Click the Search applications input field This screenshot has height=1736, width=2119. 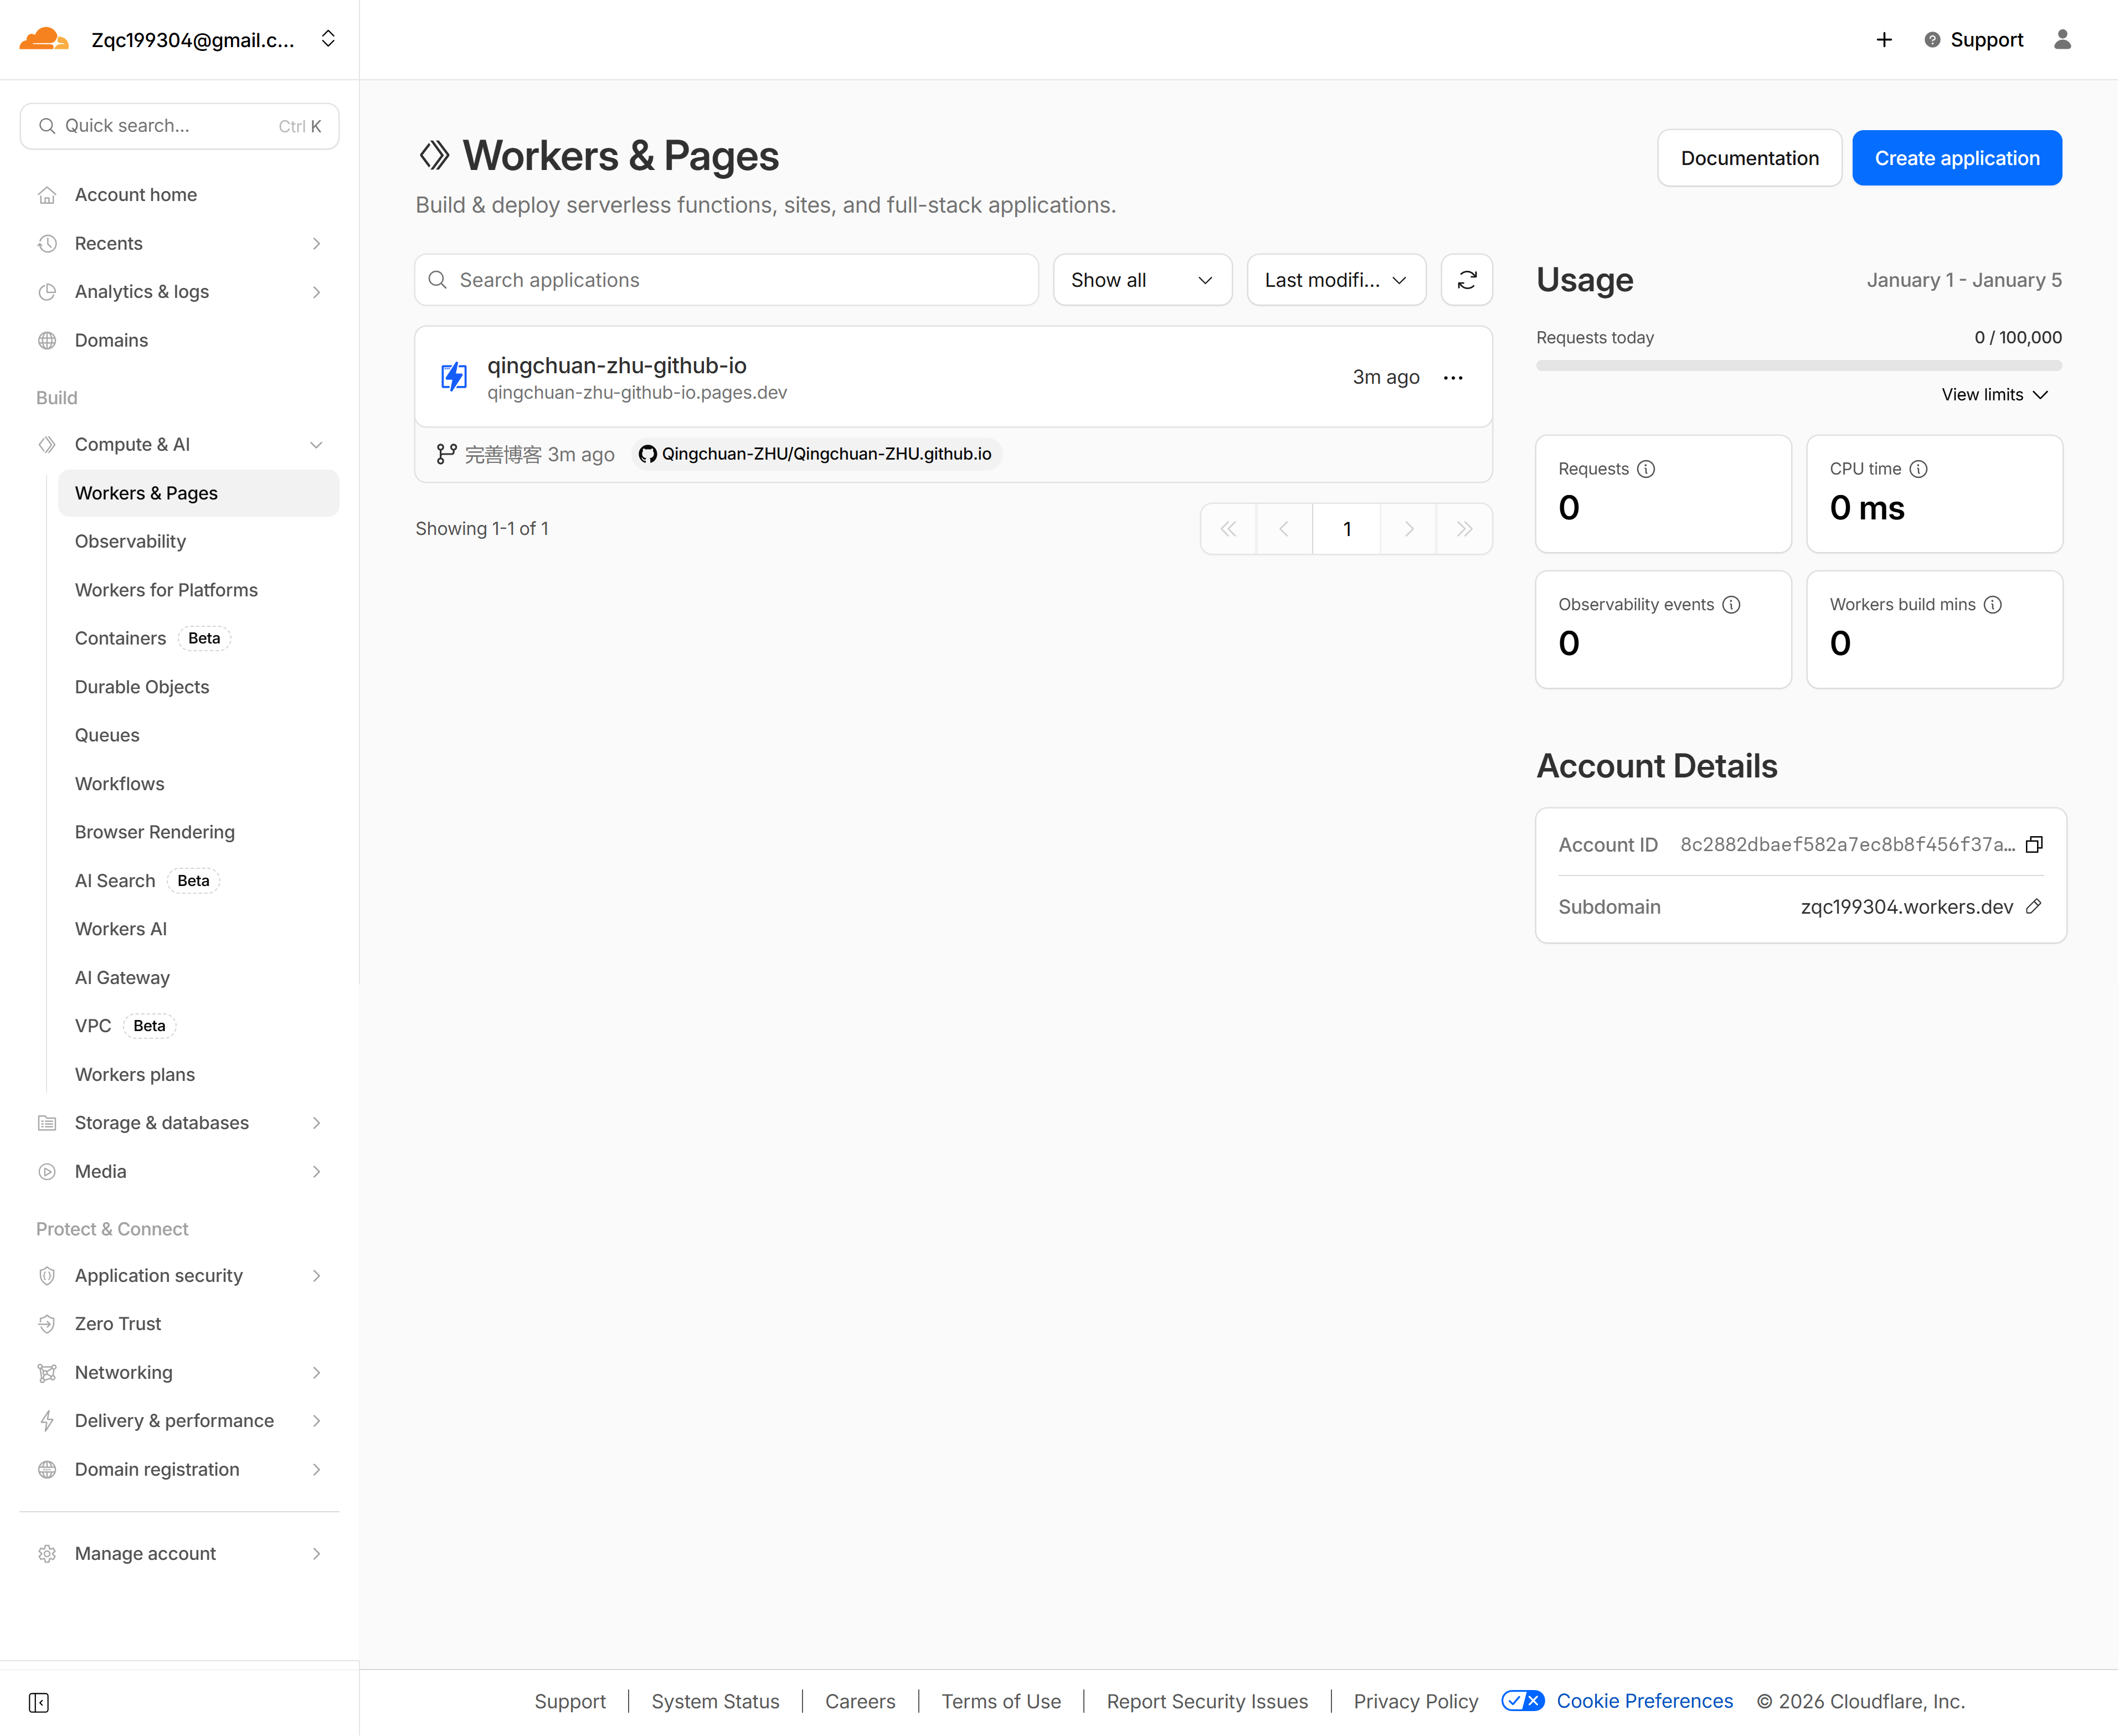726,280
